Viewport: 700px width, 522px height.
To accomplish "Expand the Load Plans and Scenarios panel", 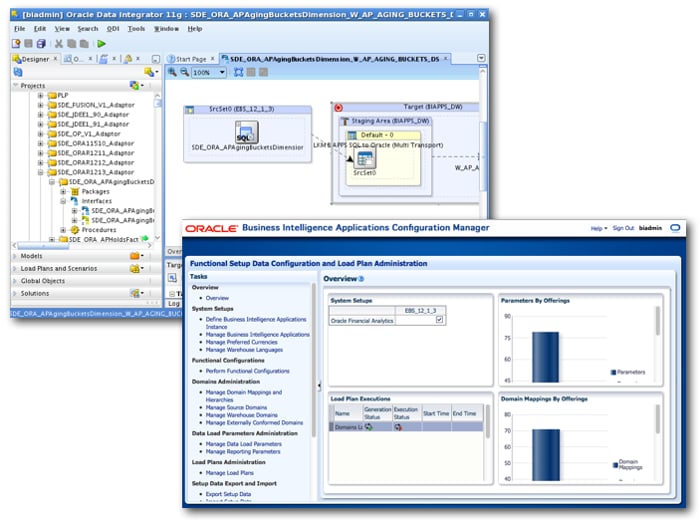I will point(15,268).
